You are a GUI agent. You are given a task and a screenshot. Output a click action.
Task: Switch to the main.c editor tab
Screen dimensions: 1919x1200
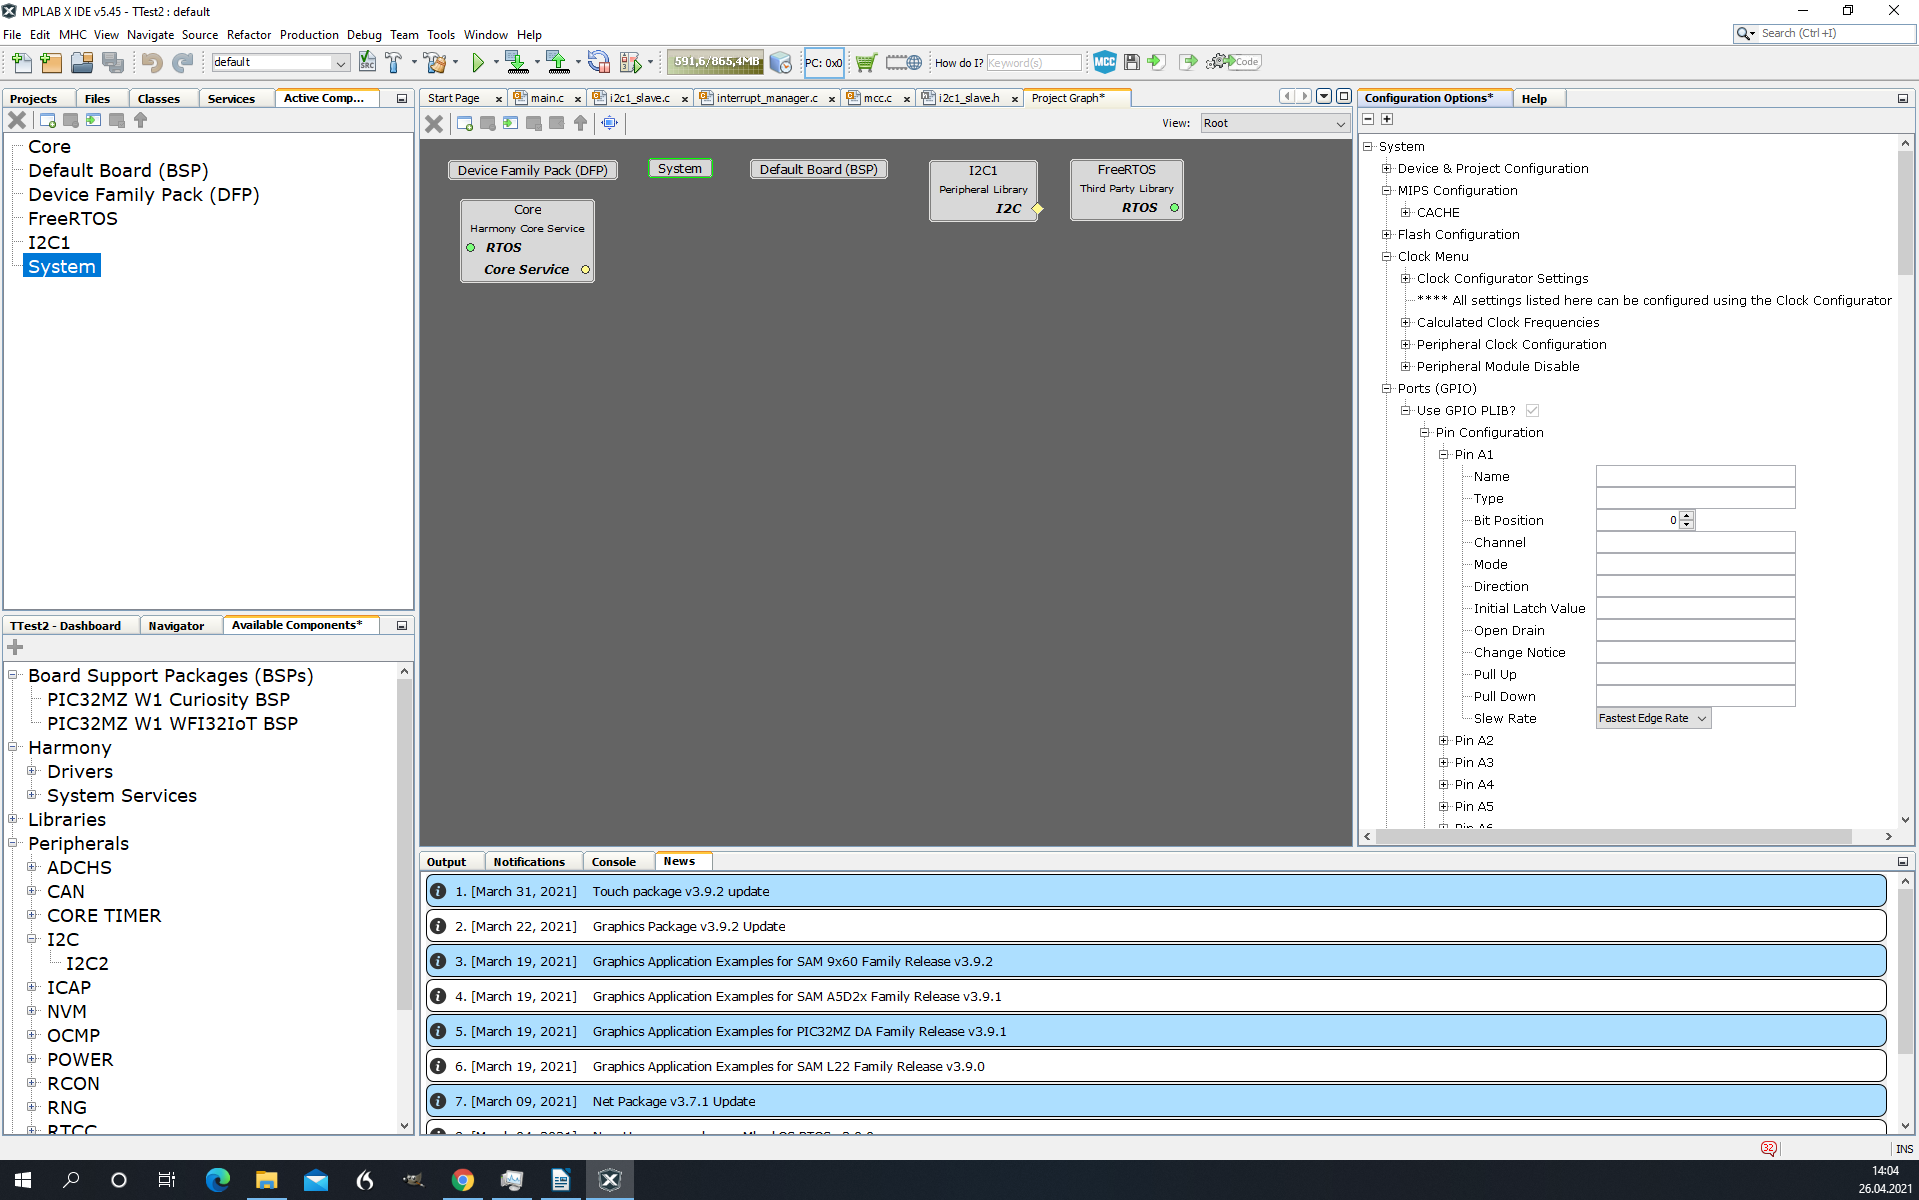pos(546,98)
